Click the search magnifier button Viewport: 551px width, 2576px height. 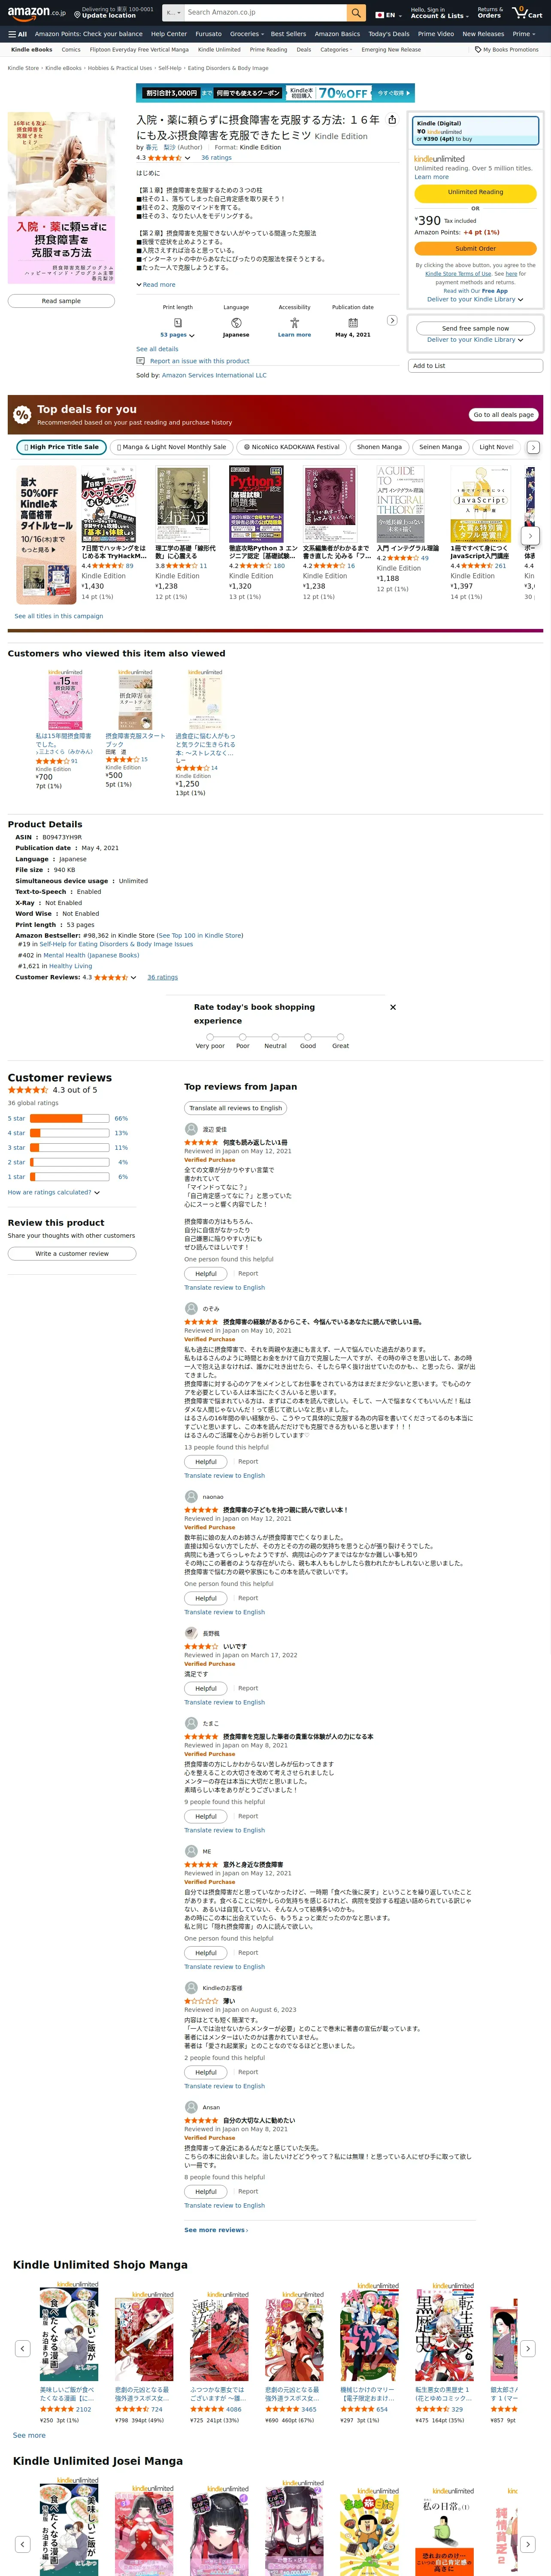[x=357, y=13]
